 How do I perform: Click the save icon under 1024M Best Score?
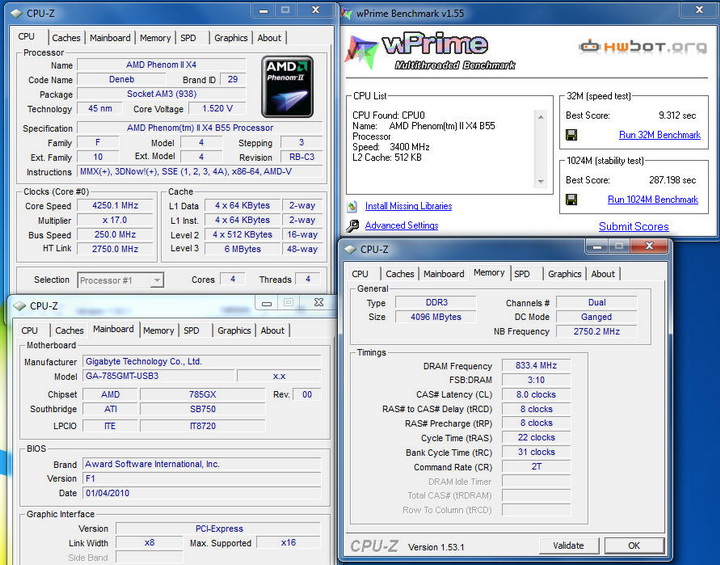(x=571, y=199)
